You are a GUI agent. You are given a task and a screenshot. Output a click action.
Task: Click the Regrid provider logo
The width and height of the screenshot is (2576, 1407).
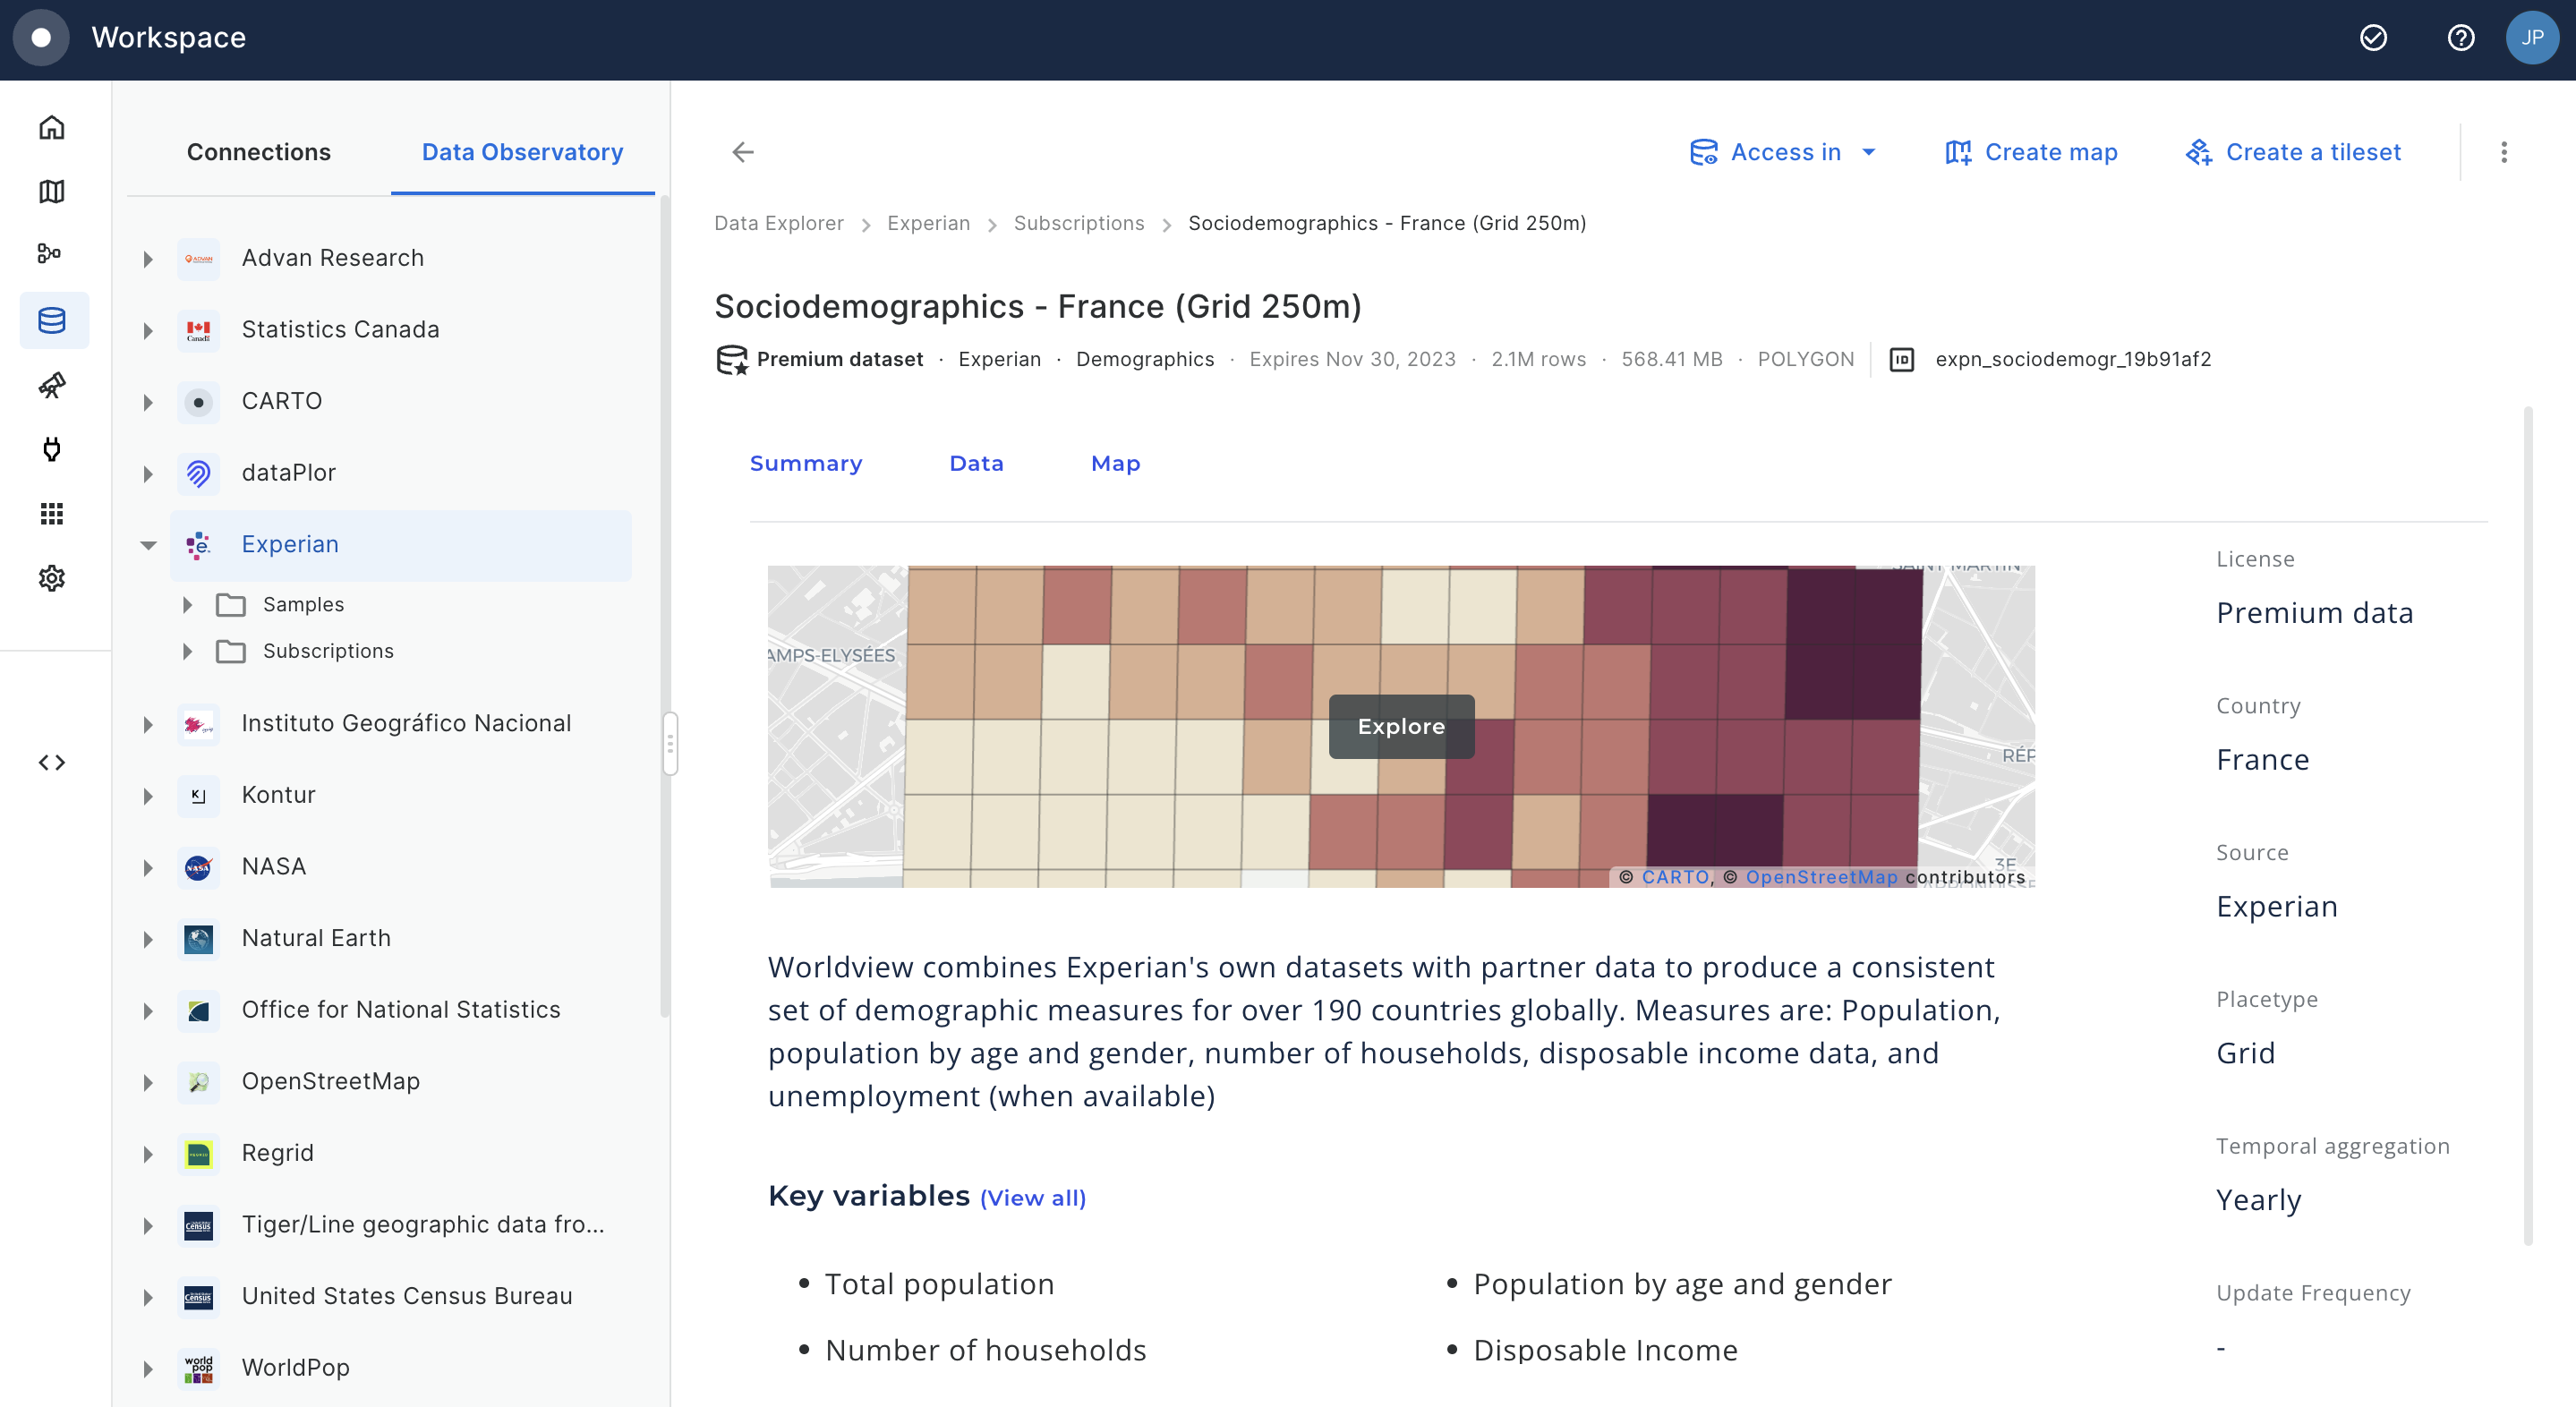pos(199,1154)
